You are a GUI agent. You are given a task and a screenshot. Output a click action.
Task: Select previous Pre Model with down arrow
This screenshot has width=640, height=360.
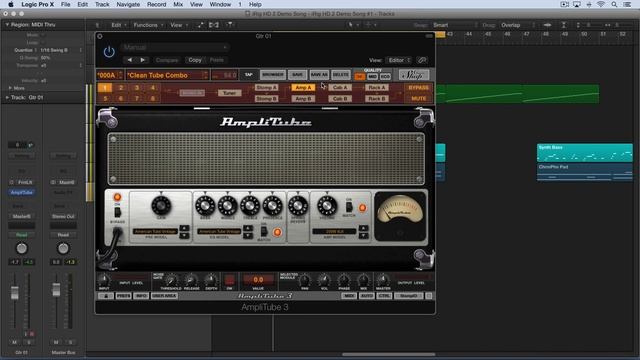(184, 236)
